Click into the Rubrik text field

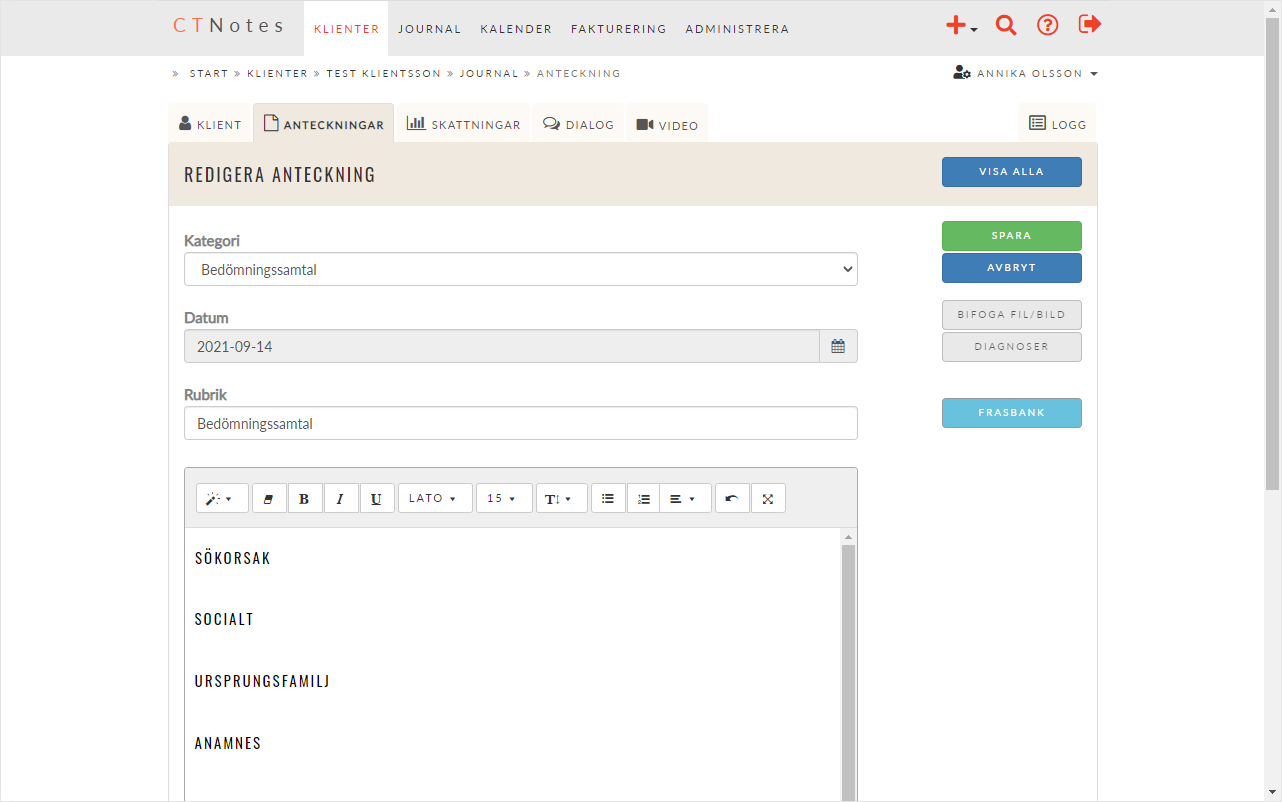coord(520,423)
